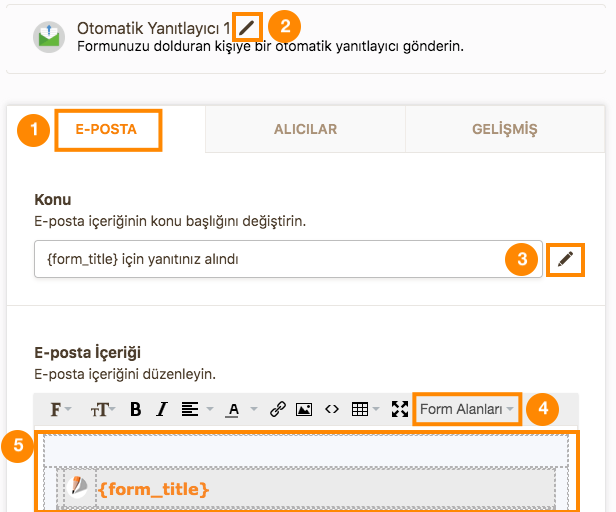Open the text color dropdown arrow
The height and width of the screenshot is (512, 616).
[254, 409]
